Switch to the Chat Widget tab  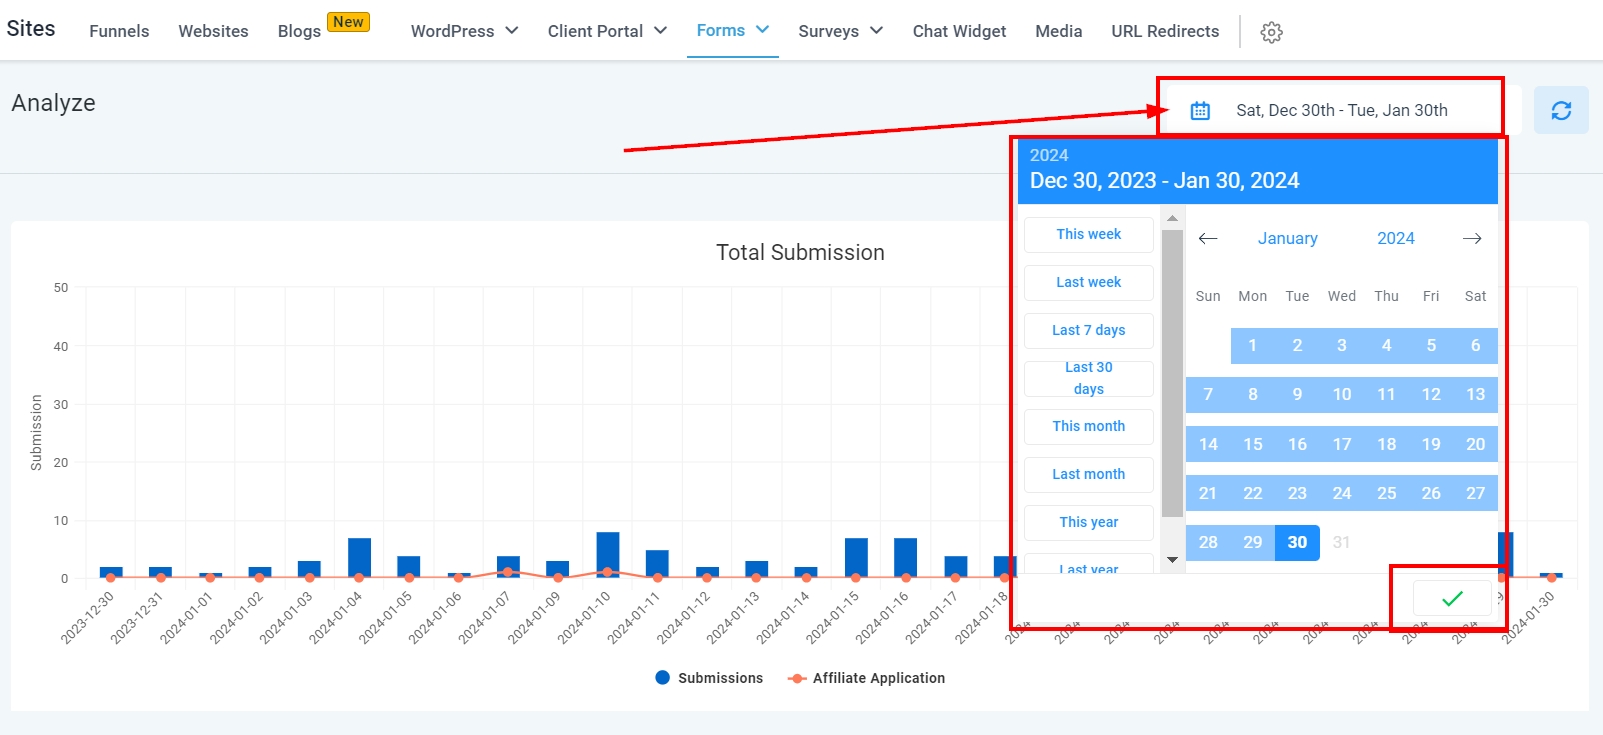tap(959, 31)
